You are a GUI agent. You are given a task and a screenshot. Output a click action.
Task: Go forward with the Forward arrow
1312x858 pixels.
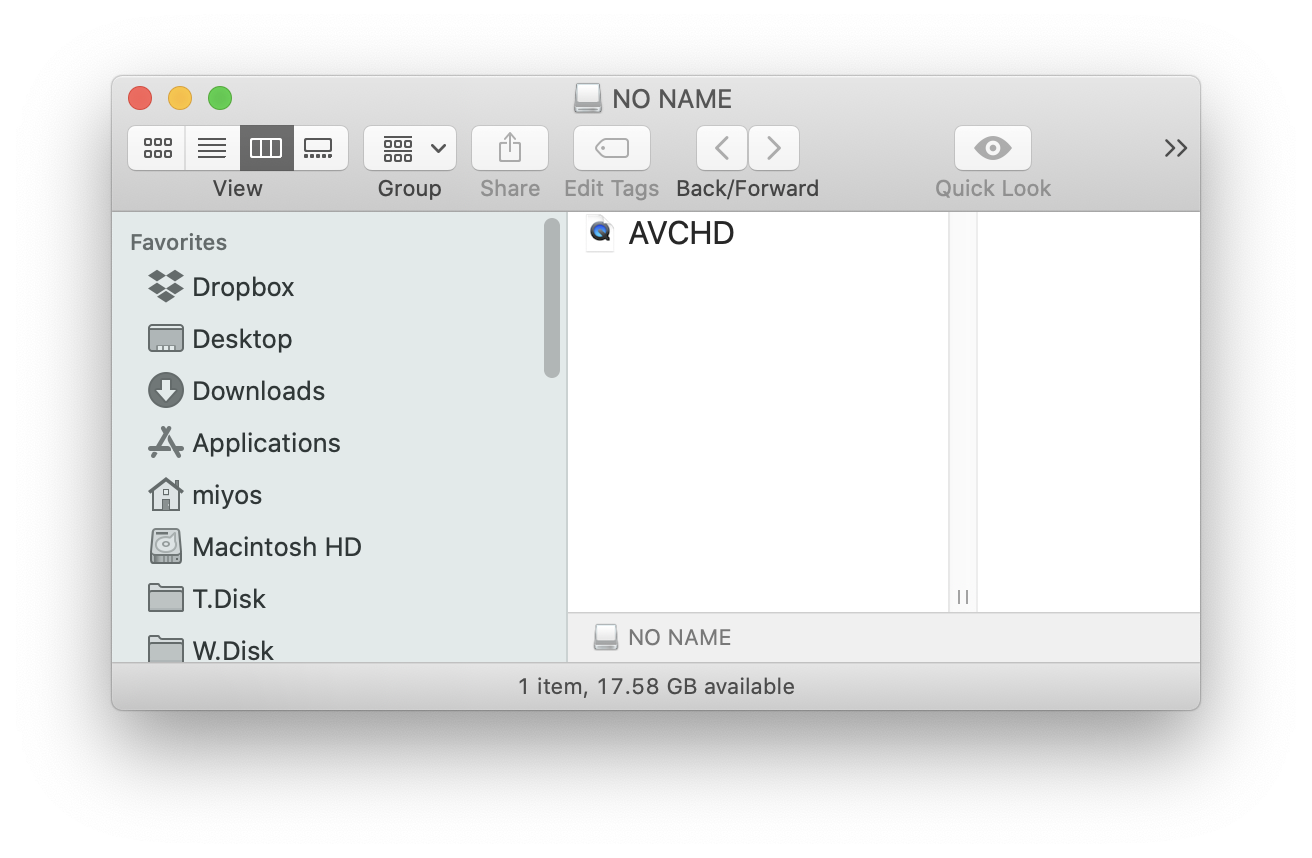(773, 148)
